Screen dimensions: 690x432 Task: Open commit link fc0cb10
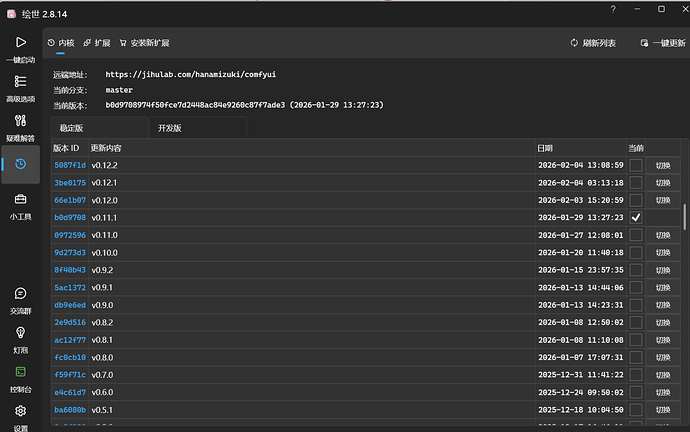[x=70, y=357]
